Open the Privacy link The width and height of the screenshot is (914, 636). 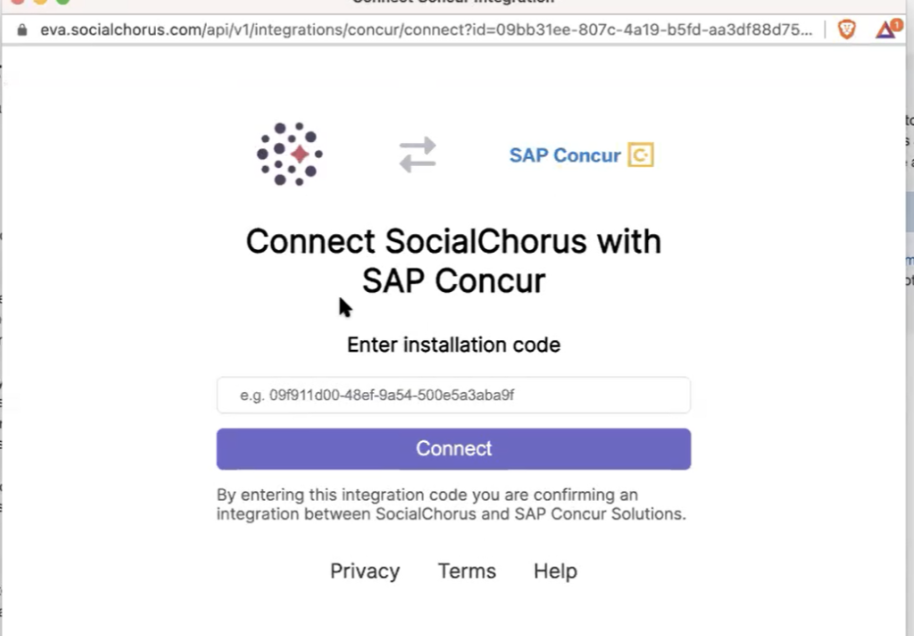click(364, 571)
